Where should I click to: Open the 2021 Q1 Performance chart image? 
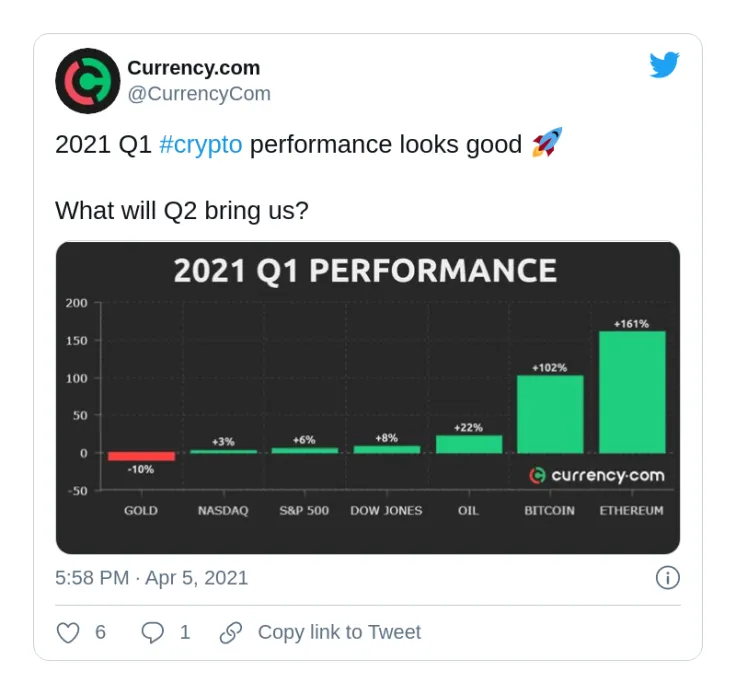368,397
